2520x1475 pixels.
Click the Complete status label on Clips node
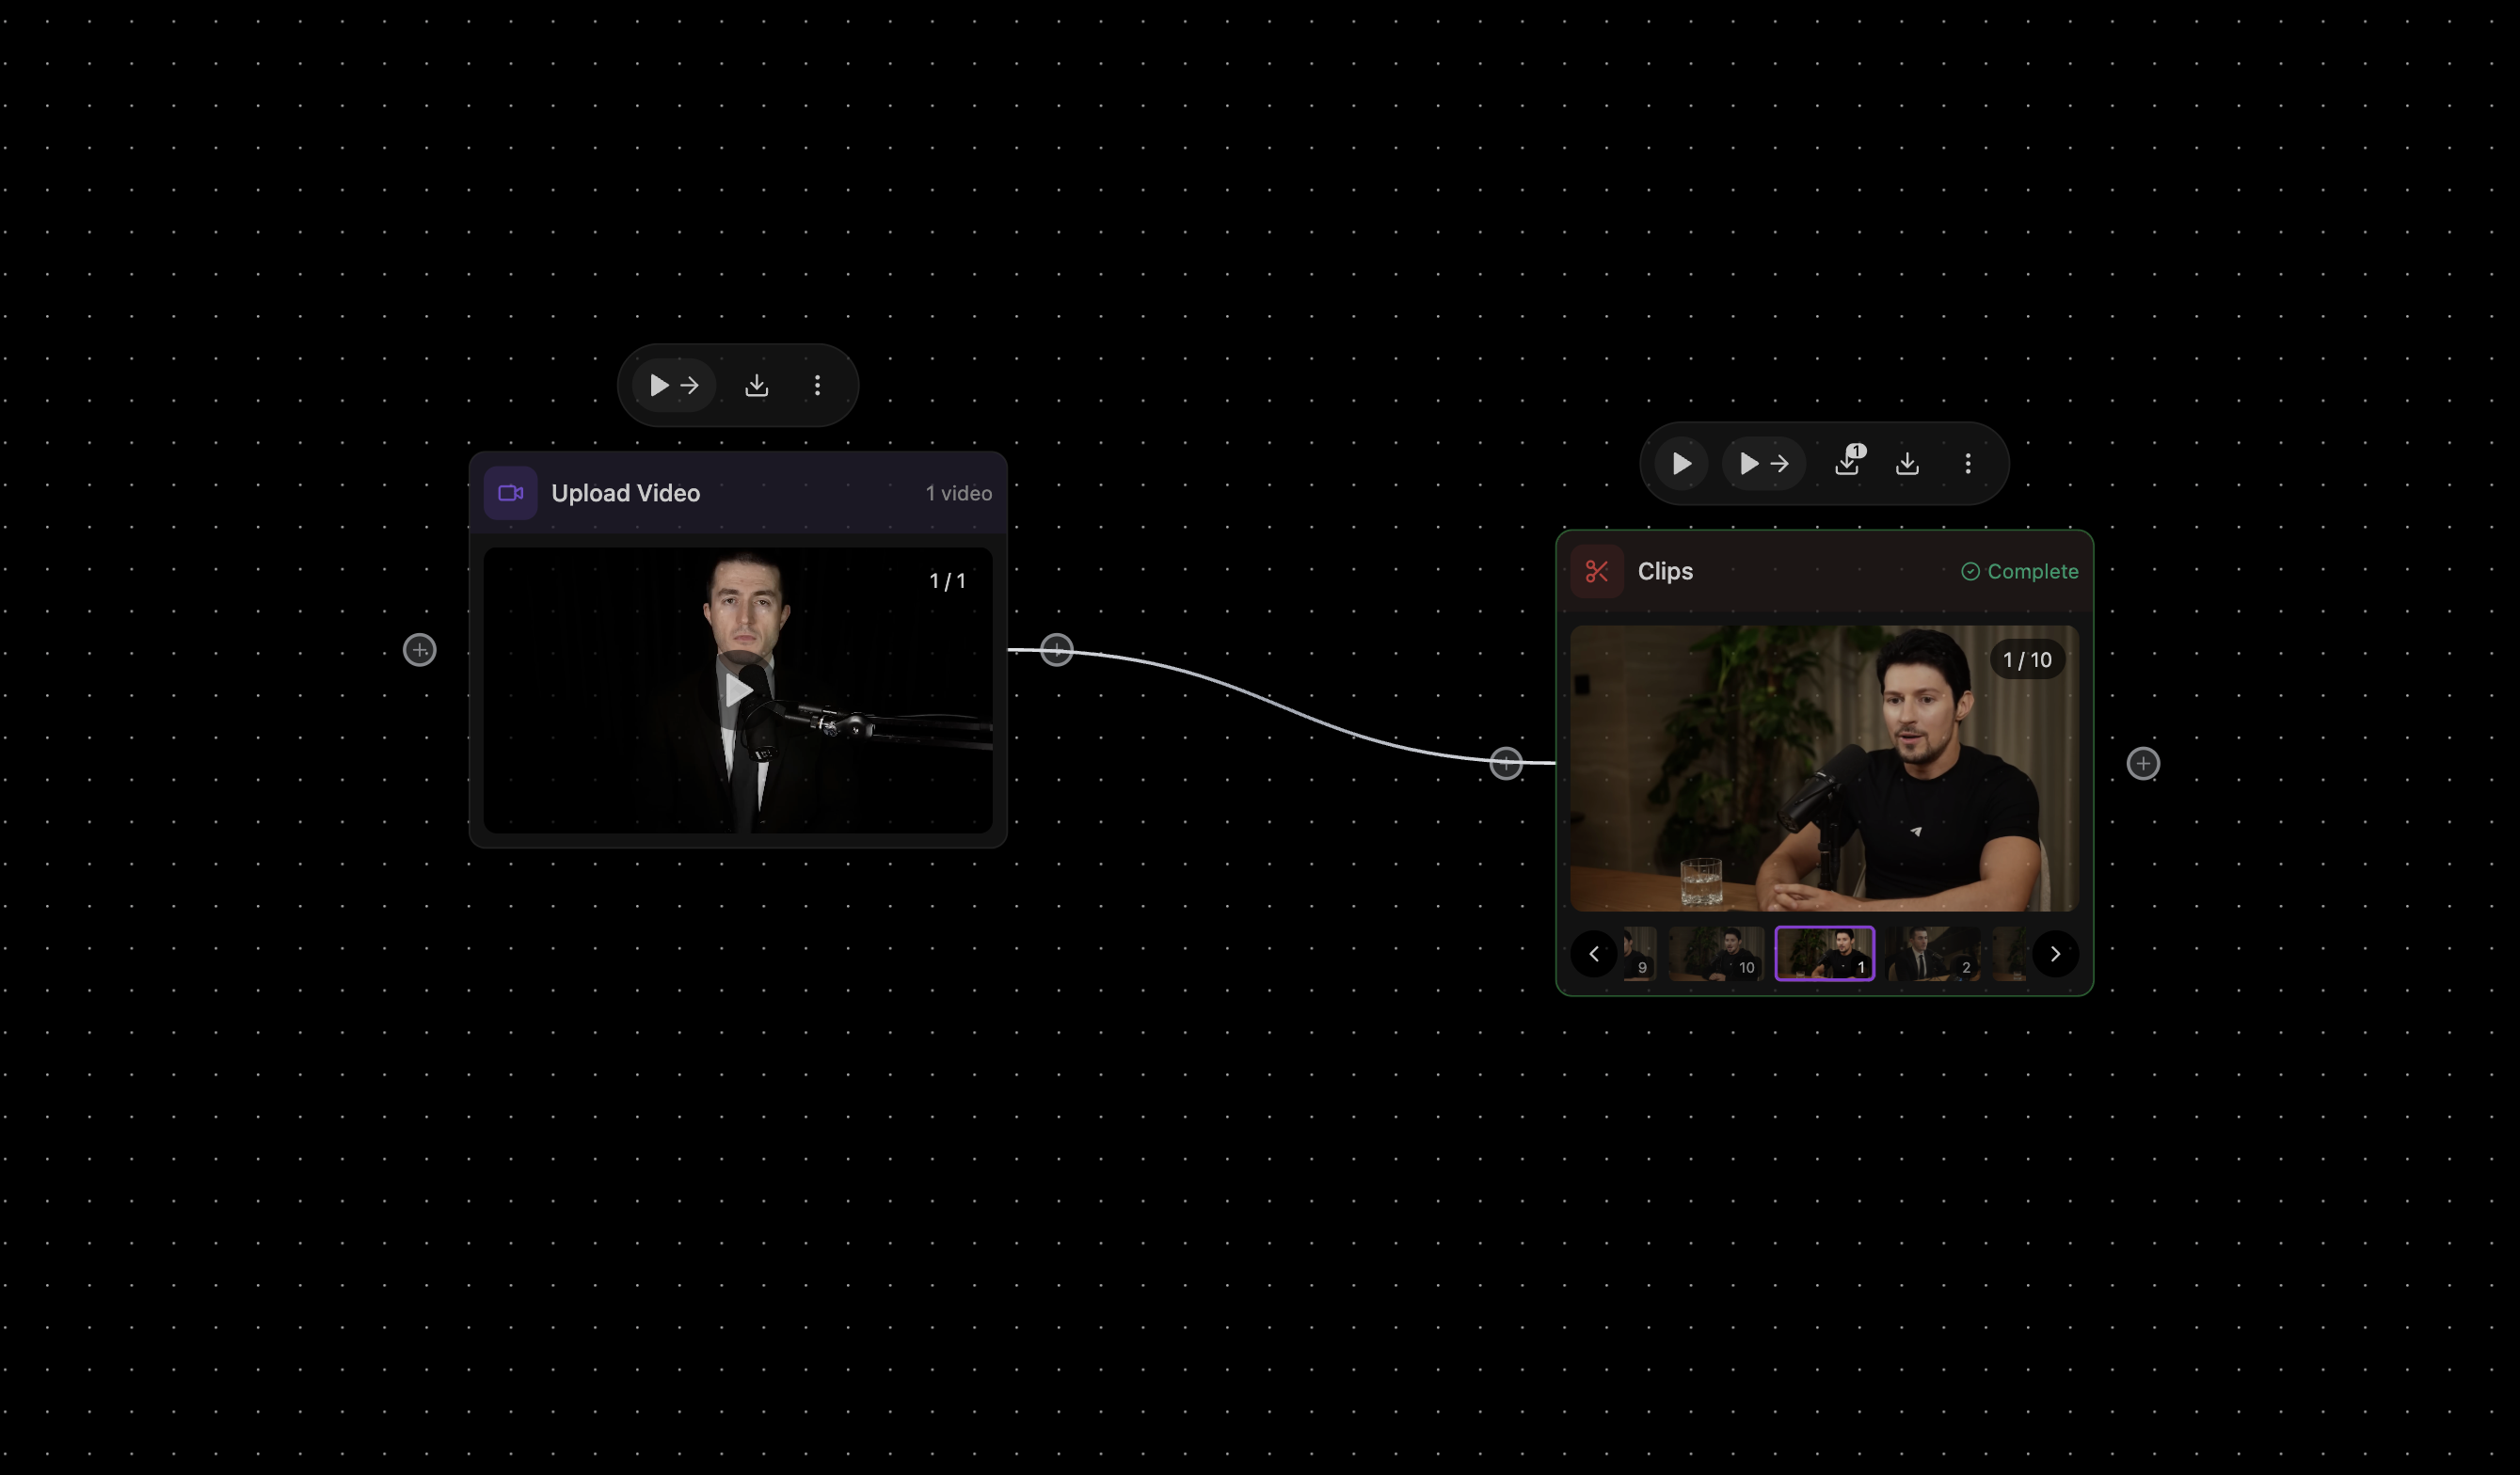[x=2019, y=571]
